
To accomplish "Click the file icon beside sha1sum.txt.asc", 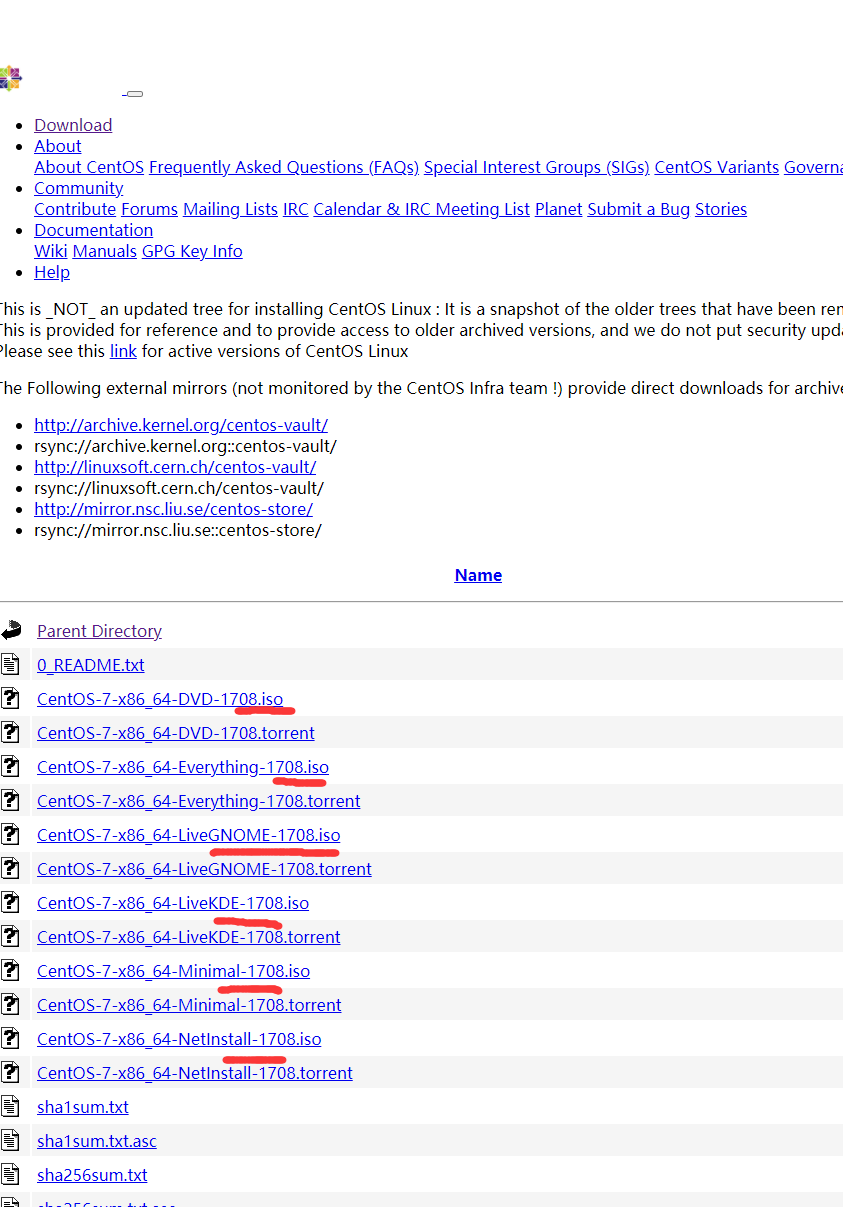I will pyautogui.click(x=10, y=1140).
